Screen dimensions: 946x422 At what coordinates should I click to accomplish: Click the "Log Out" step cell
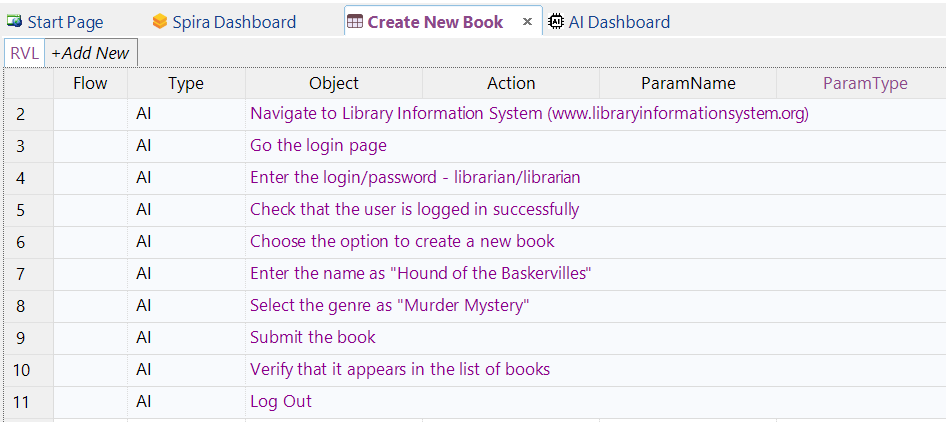(x=595, y=401)
